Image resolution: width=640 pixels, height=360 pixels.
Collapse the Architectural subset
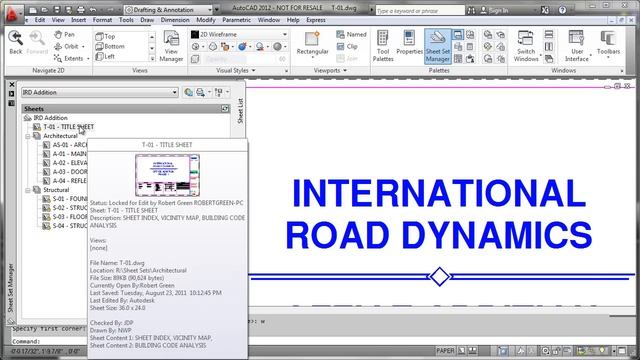28,136
